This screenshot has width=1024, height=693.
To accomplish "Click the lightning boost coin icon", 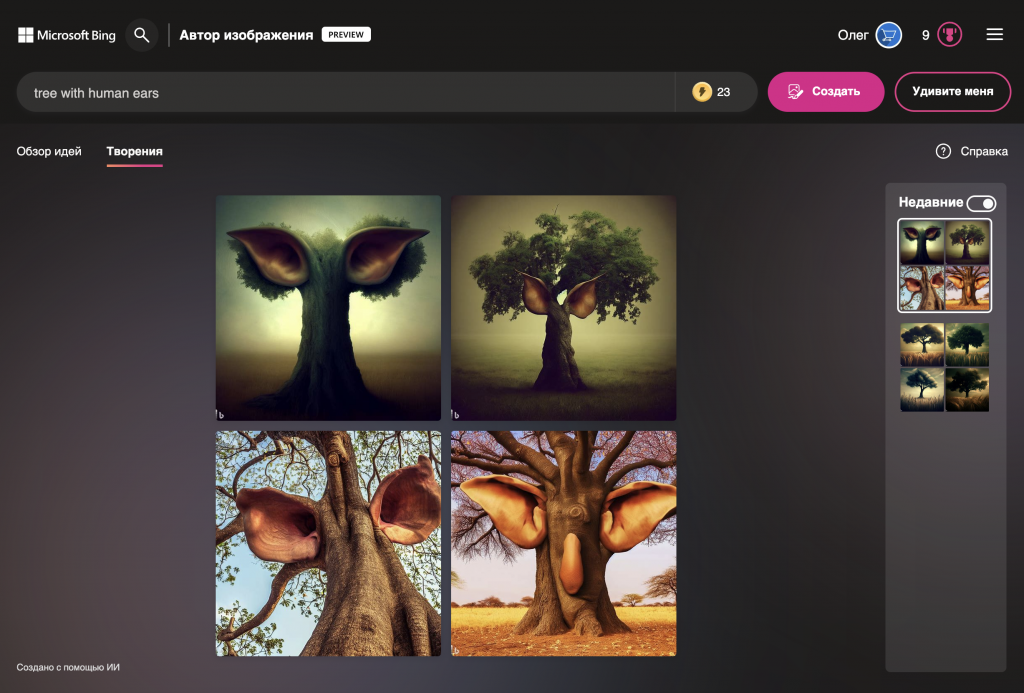I will coord(702,91).
